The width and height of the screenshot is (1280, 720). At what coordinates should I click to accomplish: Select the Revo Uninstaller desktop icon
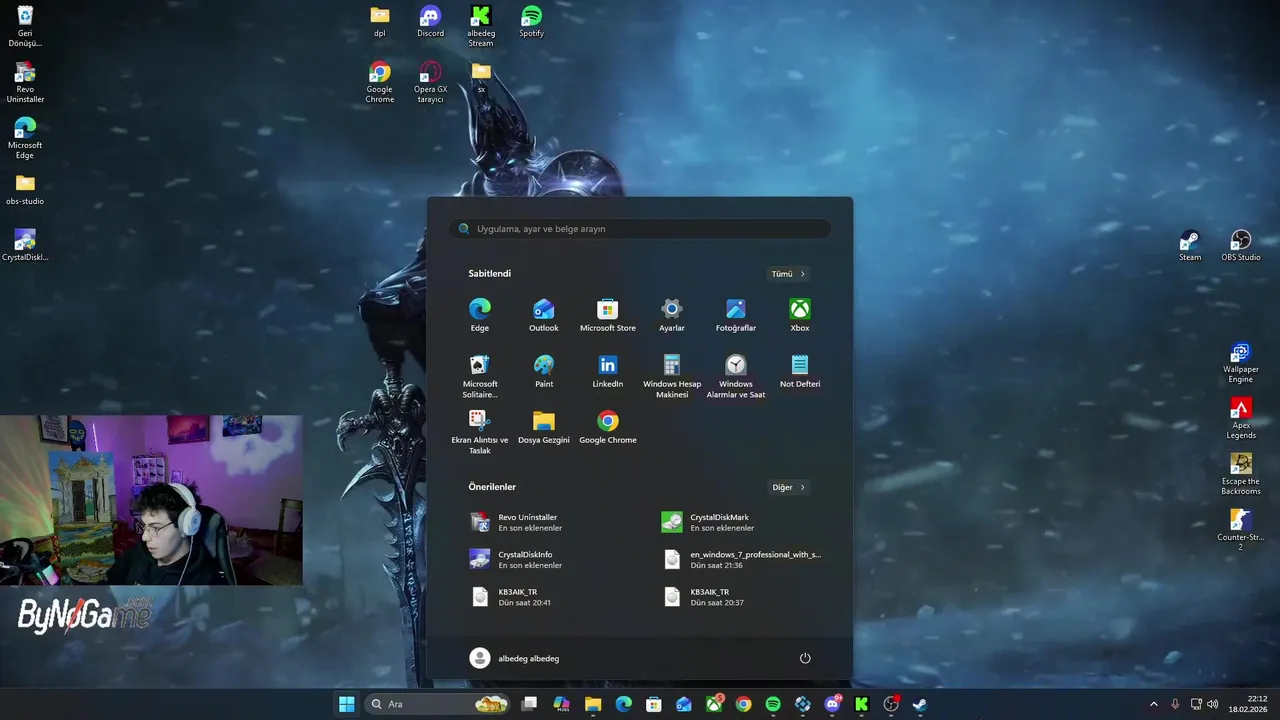[25, 82]
